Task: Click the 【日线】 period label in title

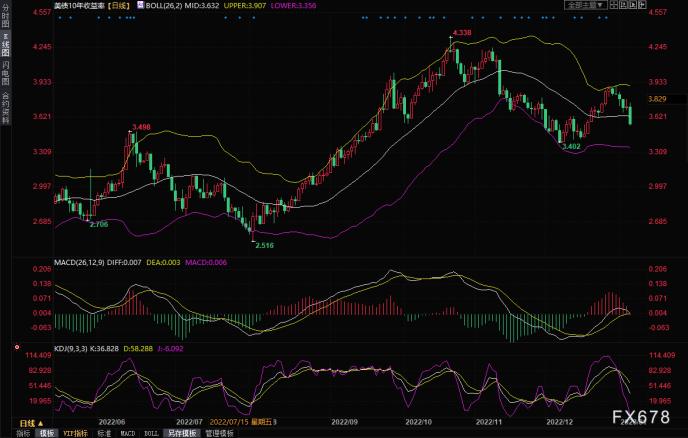Action: tap(118, 6)
